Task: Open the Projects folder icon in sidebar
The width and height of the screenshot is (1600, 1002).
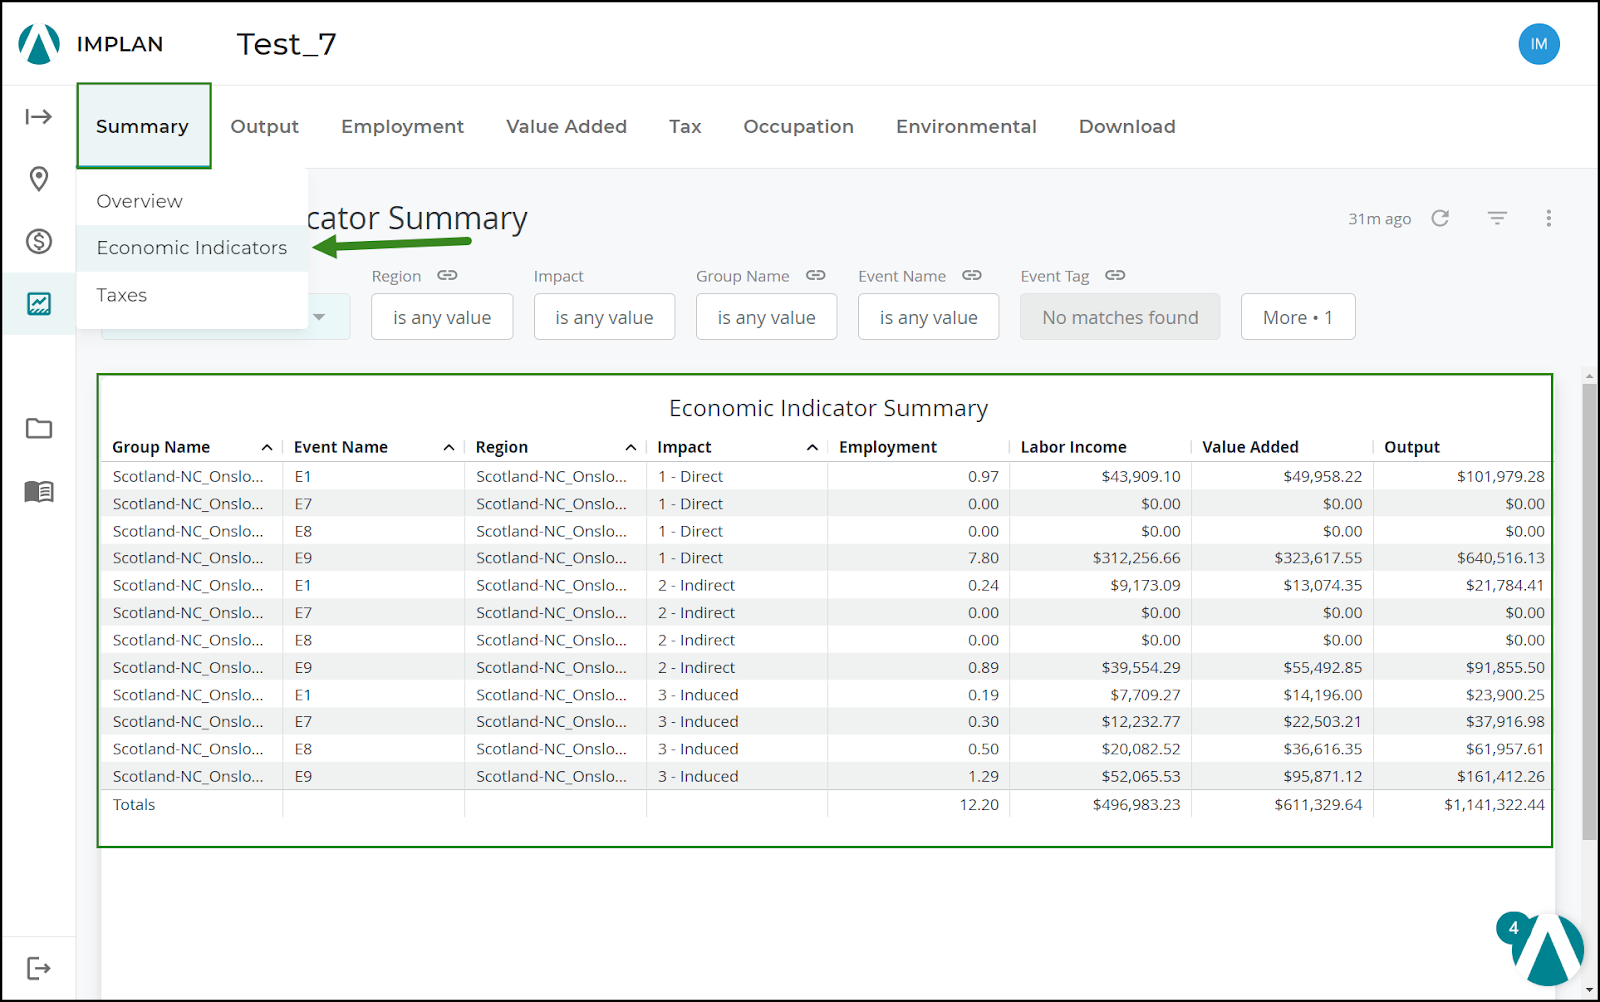Action: click(x=38, y=428)
